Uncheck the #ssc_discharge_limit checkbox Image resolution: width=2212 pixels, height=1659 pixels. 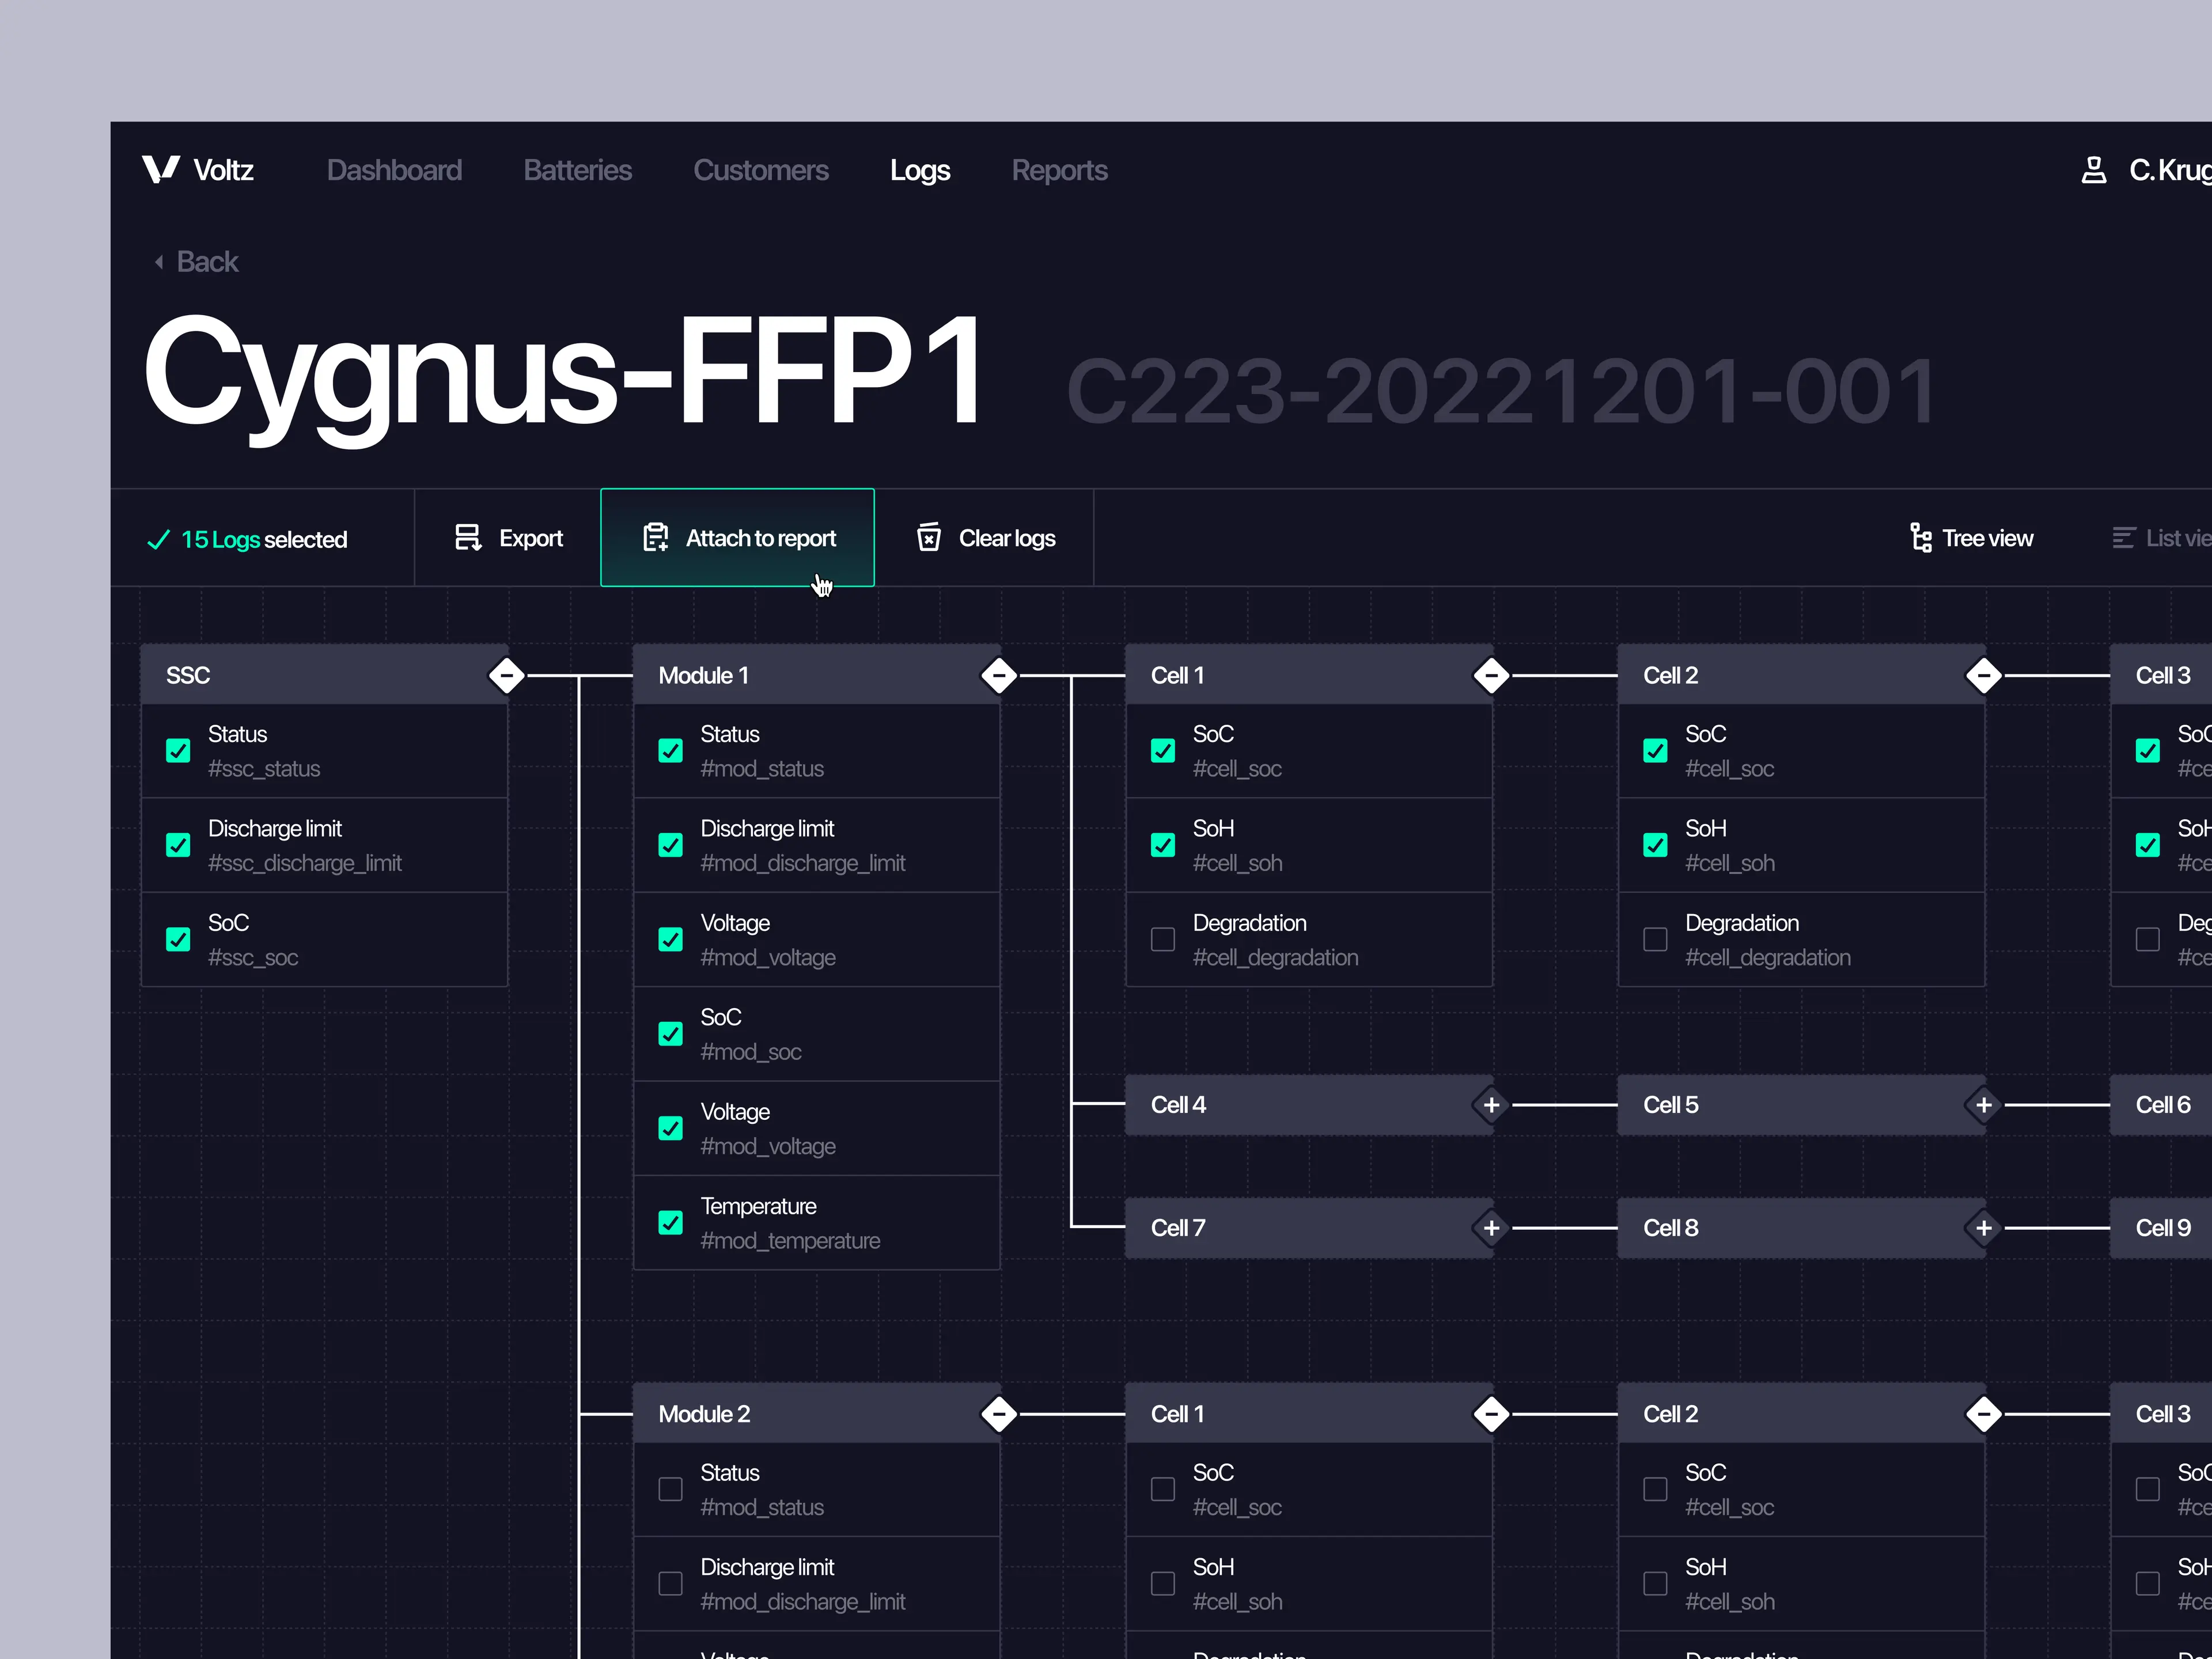178,845
